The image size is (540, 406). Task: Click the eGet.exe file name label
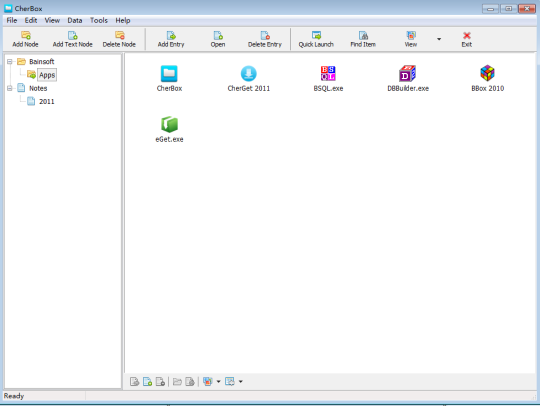(x=169, y=139)
